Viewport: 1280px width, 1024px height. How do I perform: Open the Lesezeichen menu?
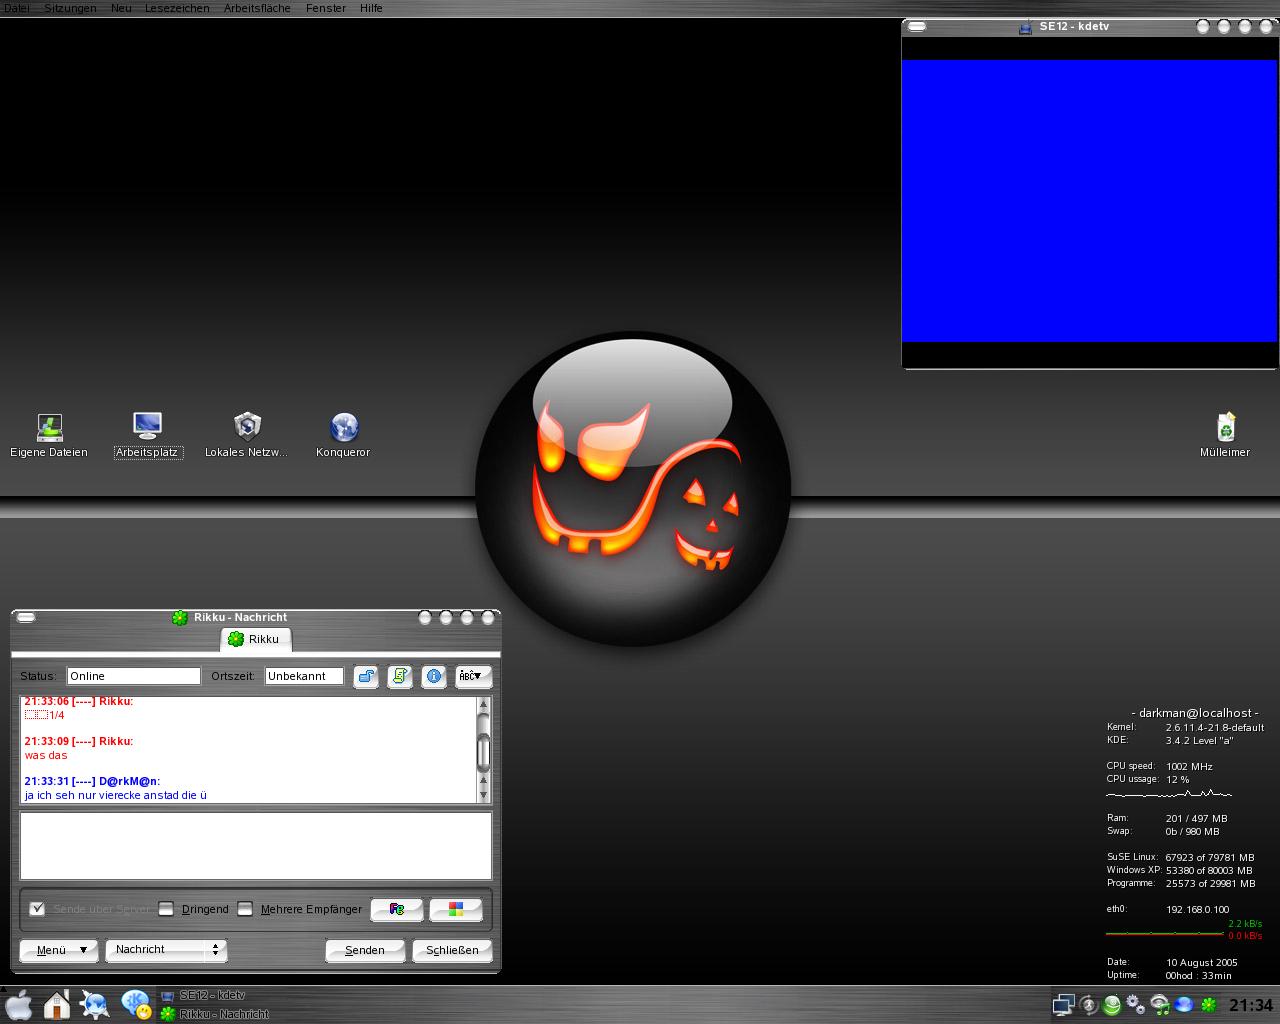[177, 8]
